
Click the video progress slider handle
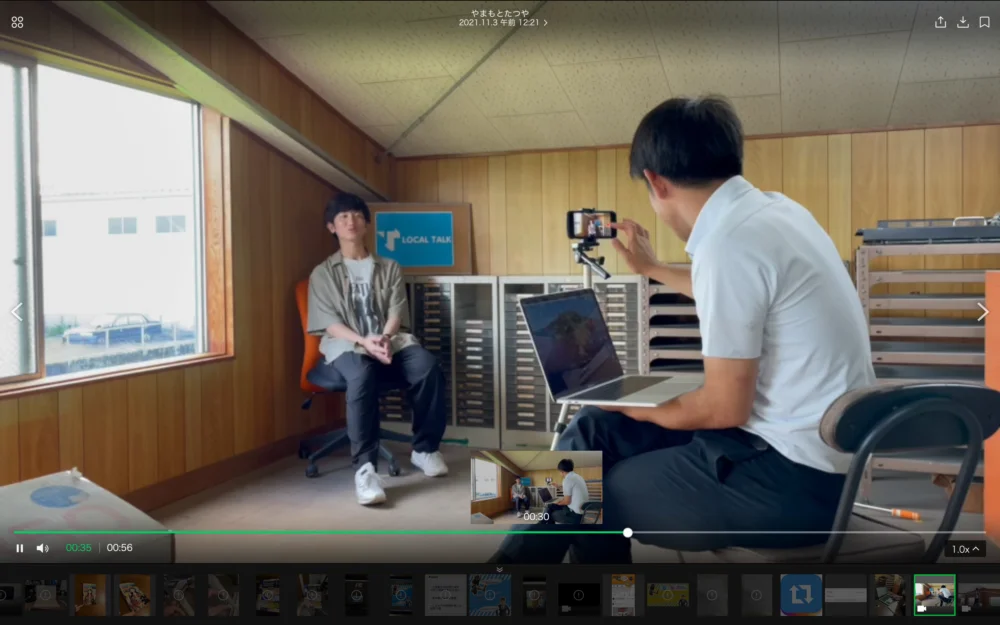click(x=627, y=532)
